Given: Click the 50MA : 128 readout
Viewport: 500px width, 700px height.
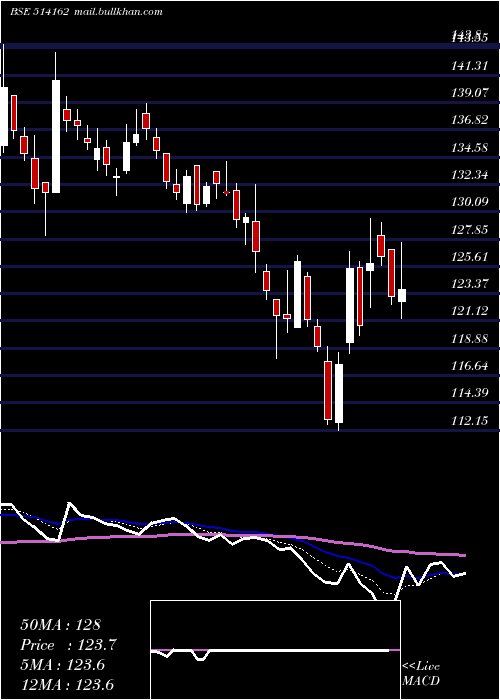Looking at the screenshot, I should tap(60, 625).
